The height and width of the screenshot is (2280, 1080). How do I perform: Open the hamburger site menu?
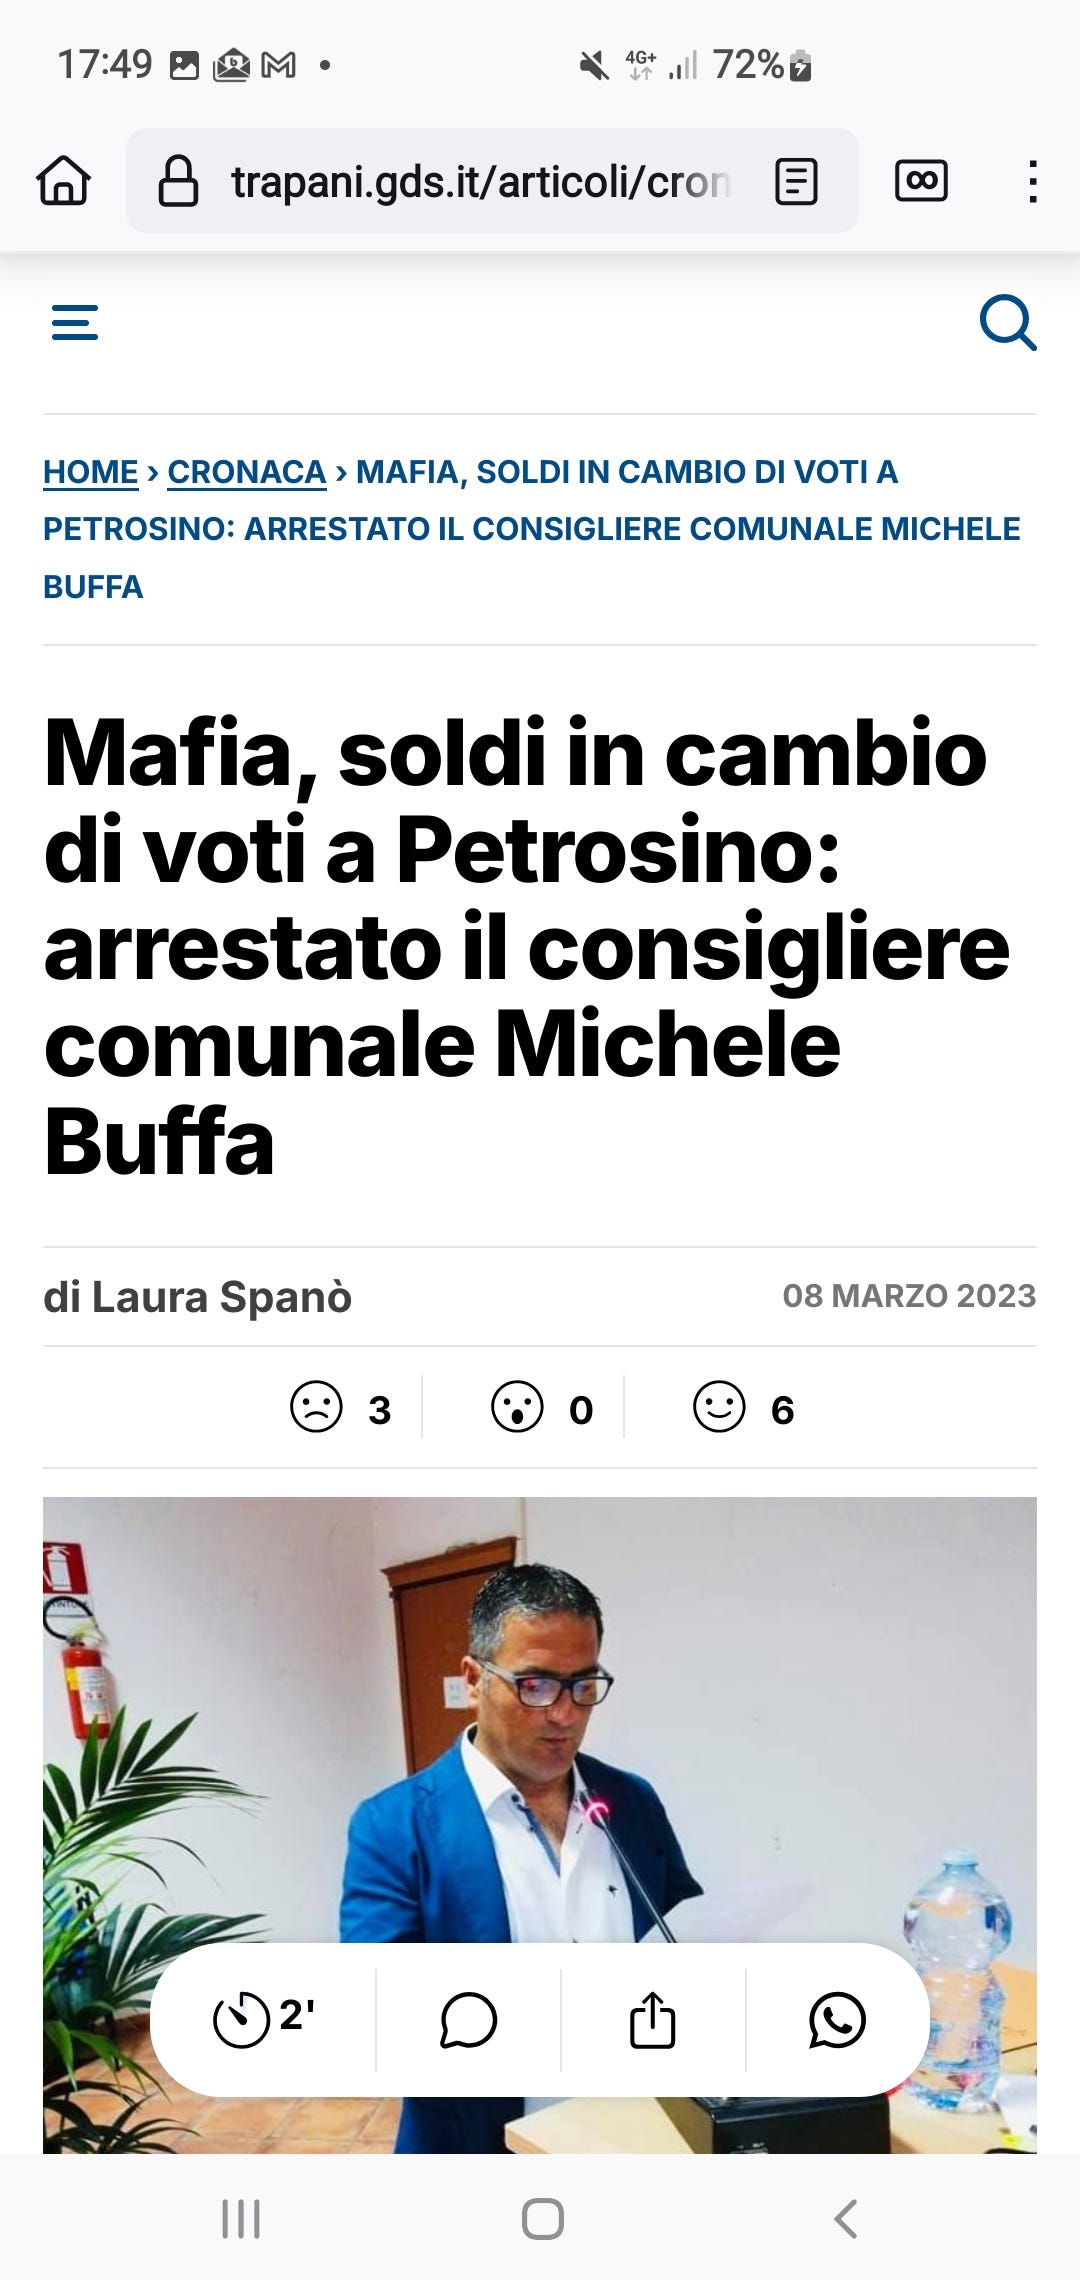pyautogui.click(x=75, y=322)
